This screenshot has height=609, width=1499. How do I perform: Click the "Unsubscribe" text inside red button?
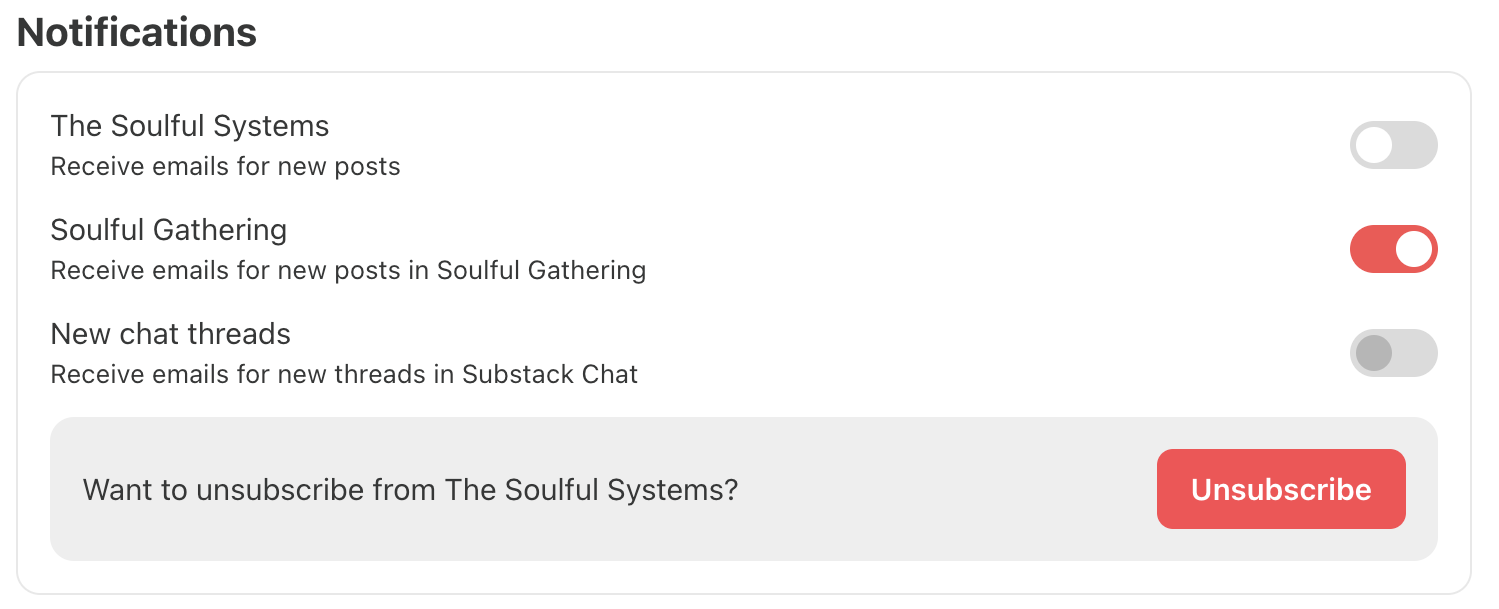point(1281,489)
